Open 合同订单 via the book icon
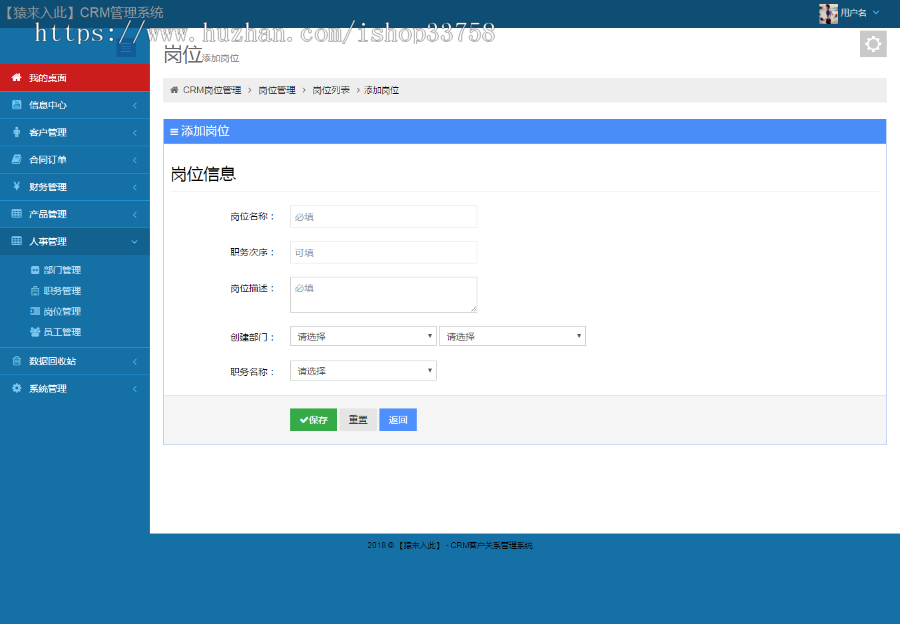Image resolution: width=900 pixels, height=624 pixels. [16, 158]
